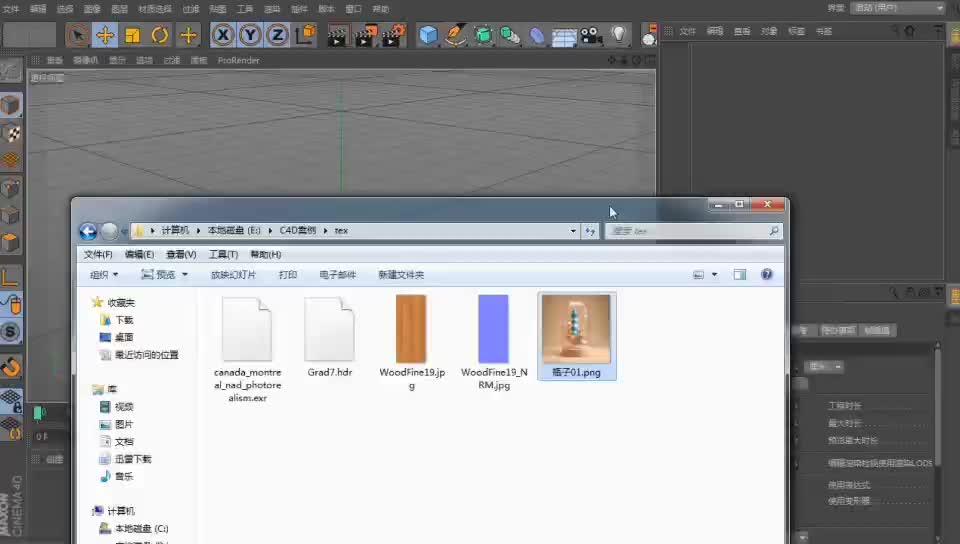Open the object manager file menu
This screenshot has width=960, height=544.
pyautogui.click(x=688, y=31)
